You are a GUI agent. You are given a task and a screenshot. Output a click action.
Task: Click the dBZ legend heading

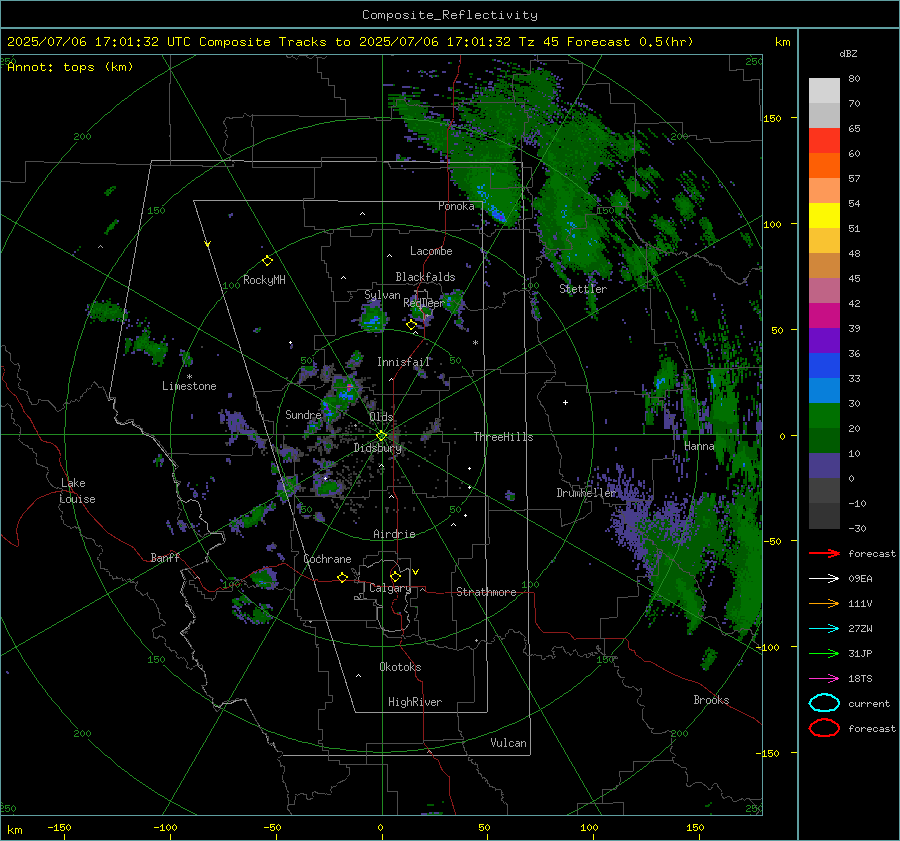click(848, 53)
